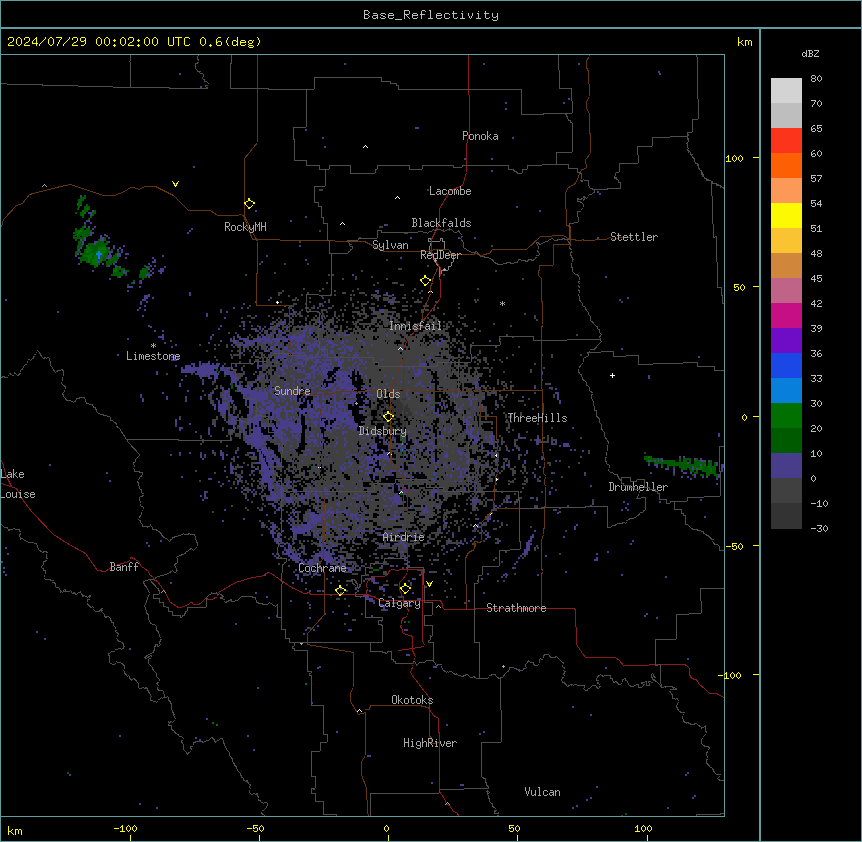Click the yellow v marker northeast of Calgary

(429, 584)
